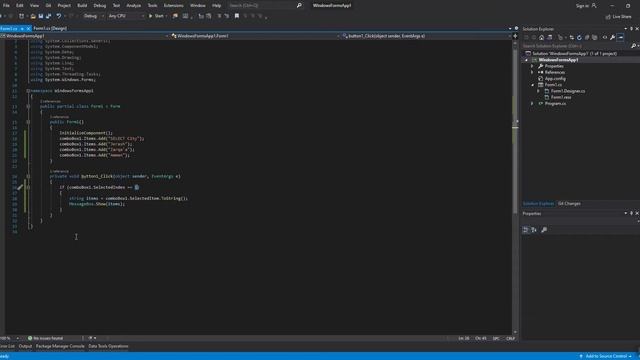The image size is (640, 360).
Task: Open the Debug menu
Action: [100, 5]
